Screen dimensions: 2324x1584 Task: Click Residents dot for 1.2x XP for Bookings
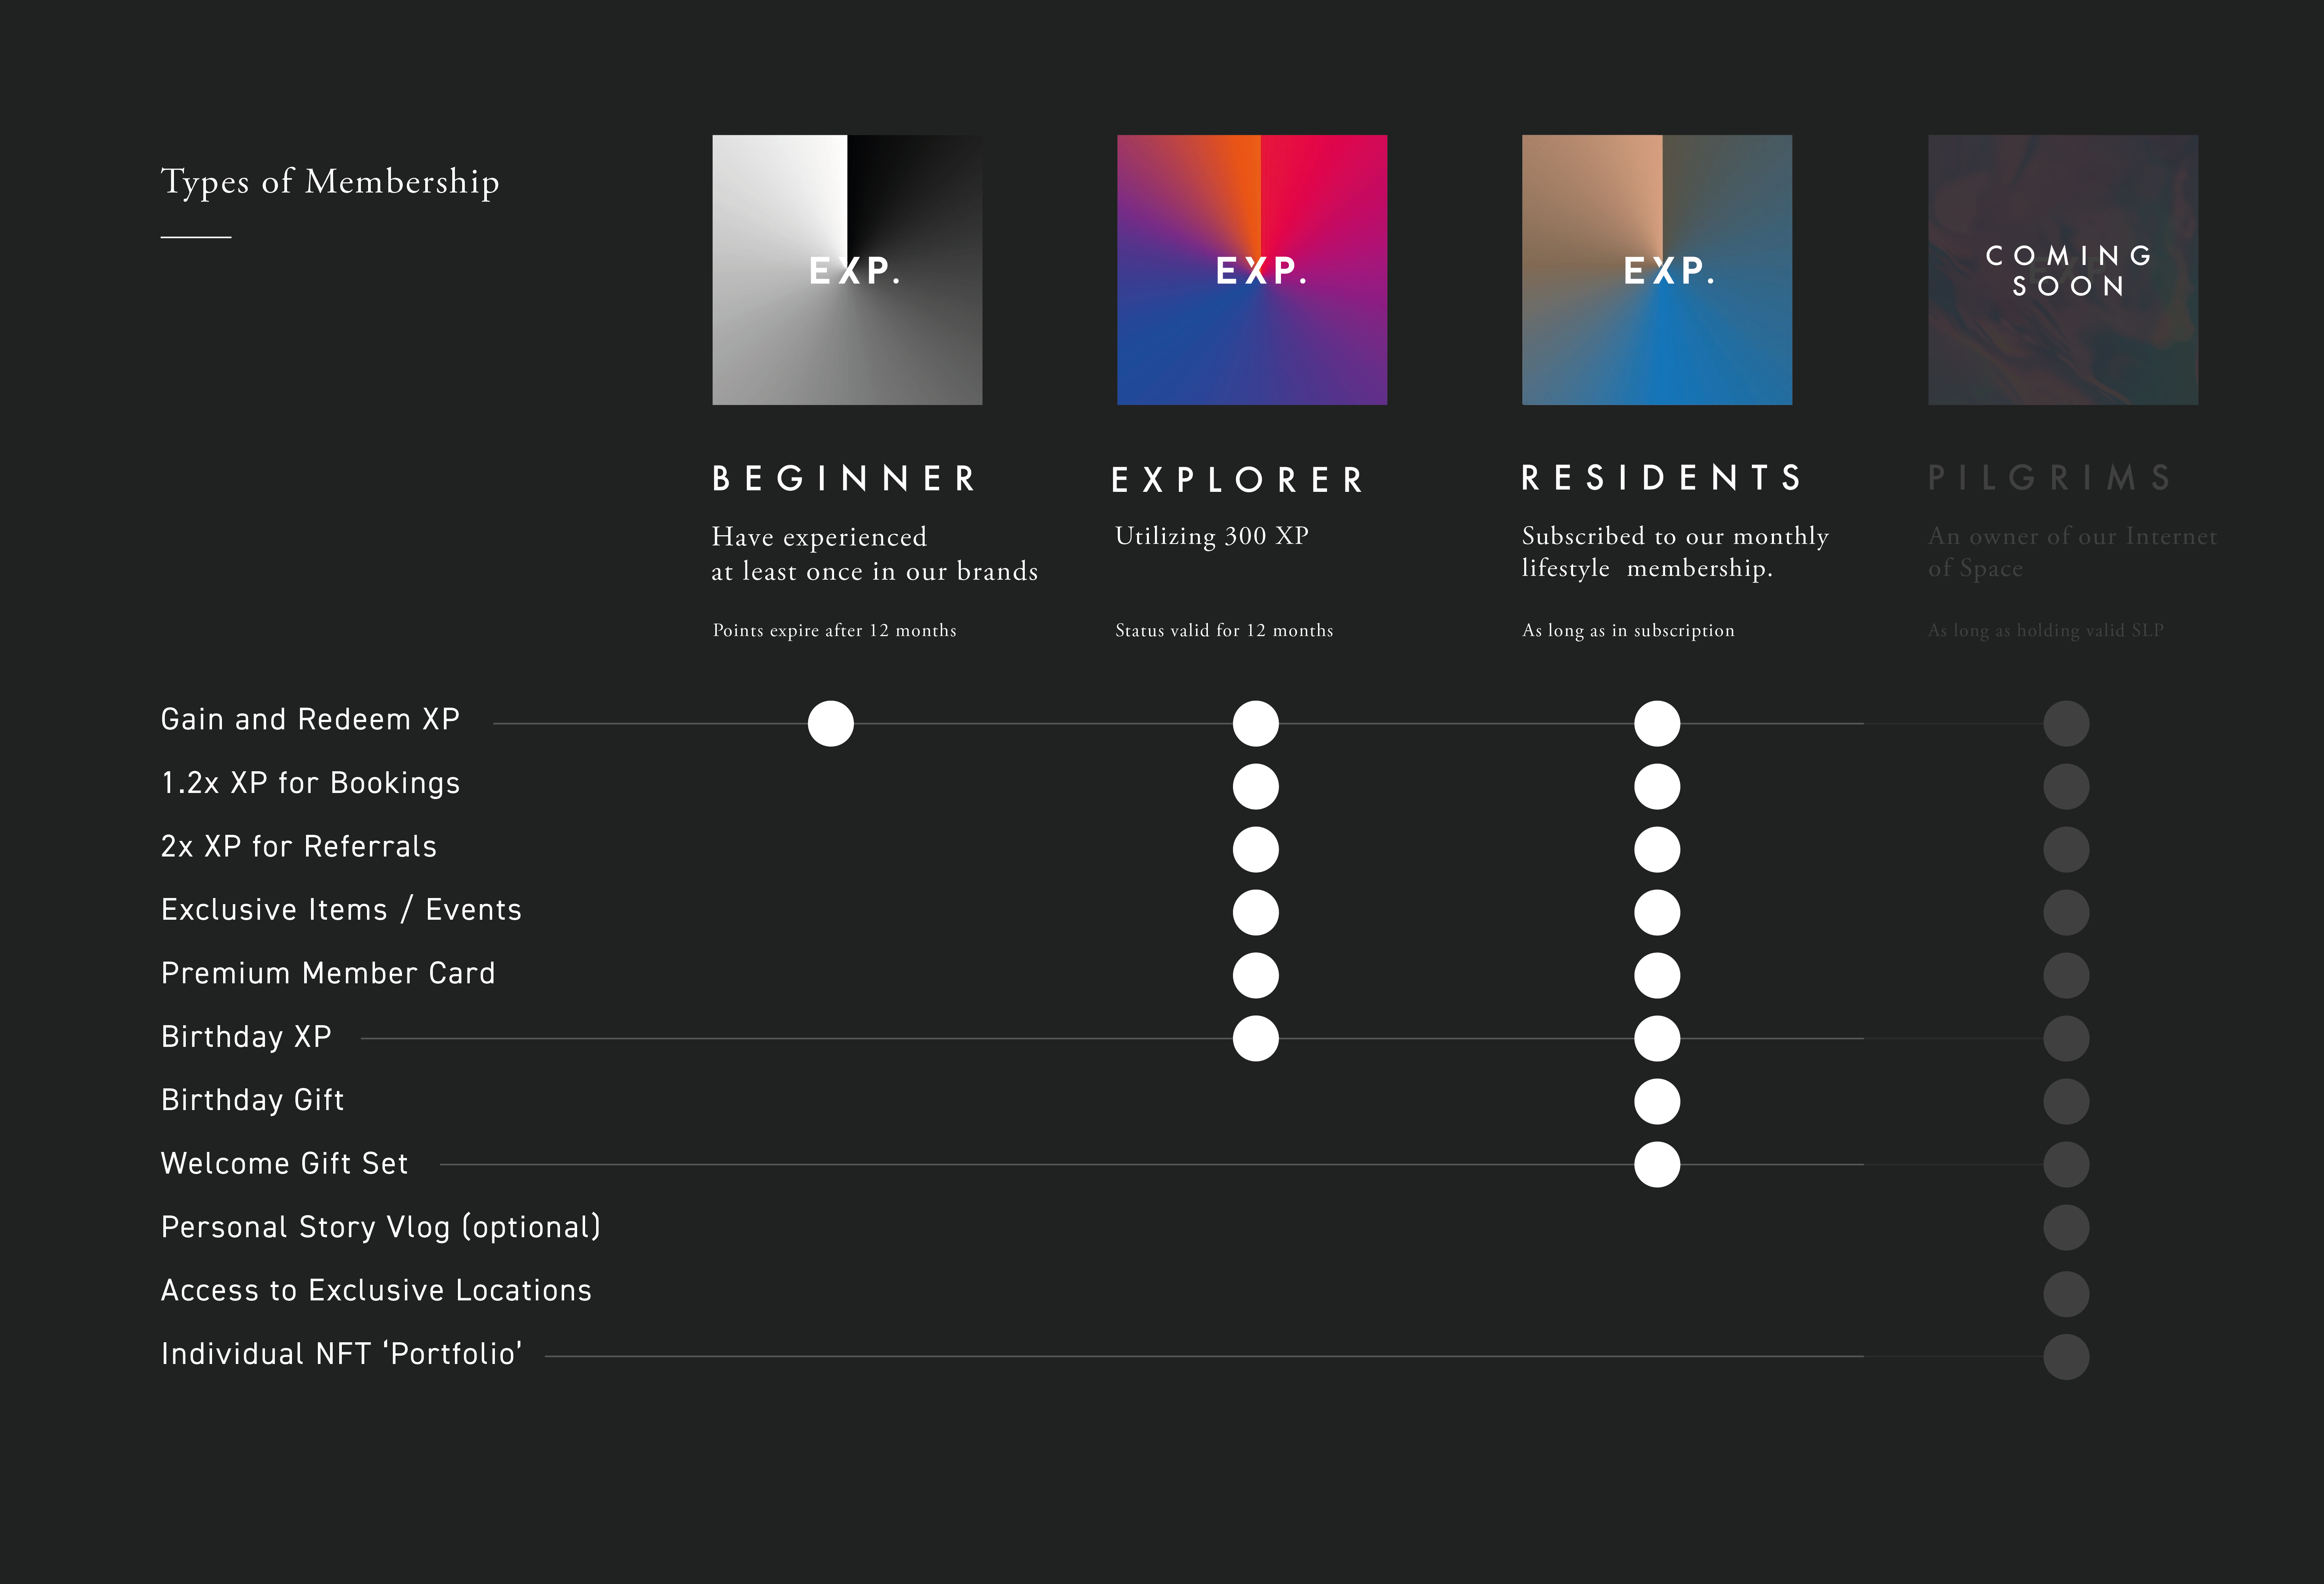tap(1657, 787)
